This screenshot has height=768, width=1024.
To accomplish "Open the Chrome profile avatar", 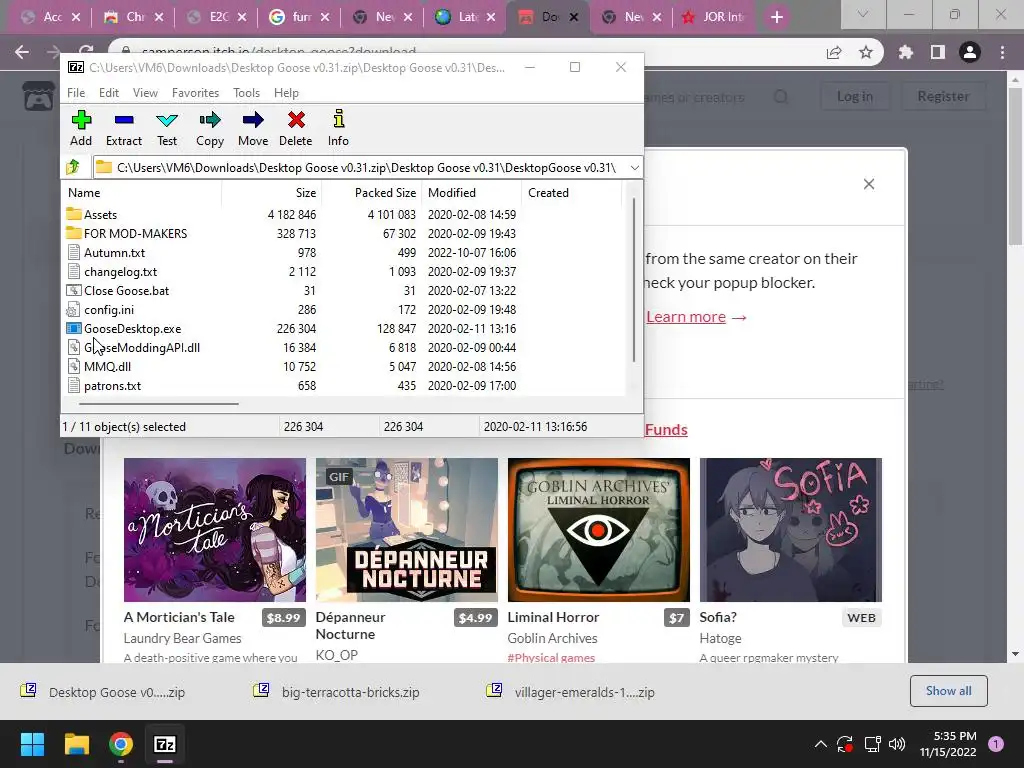I will (x=970, y=52).
